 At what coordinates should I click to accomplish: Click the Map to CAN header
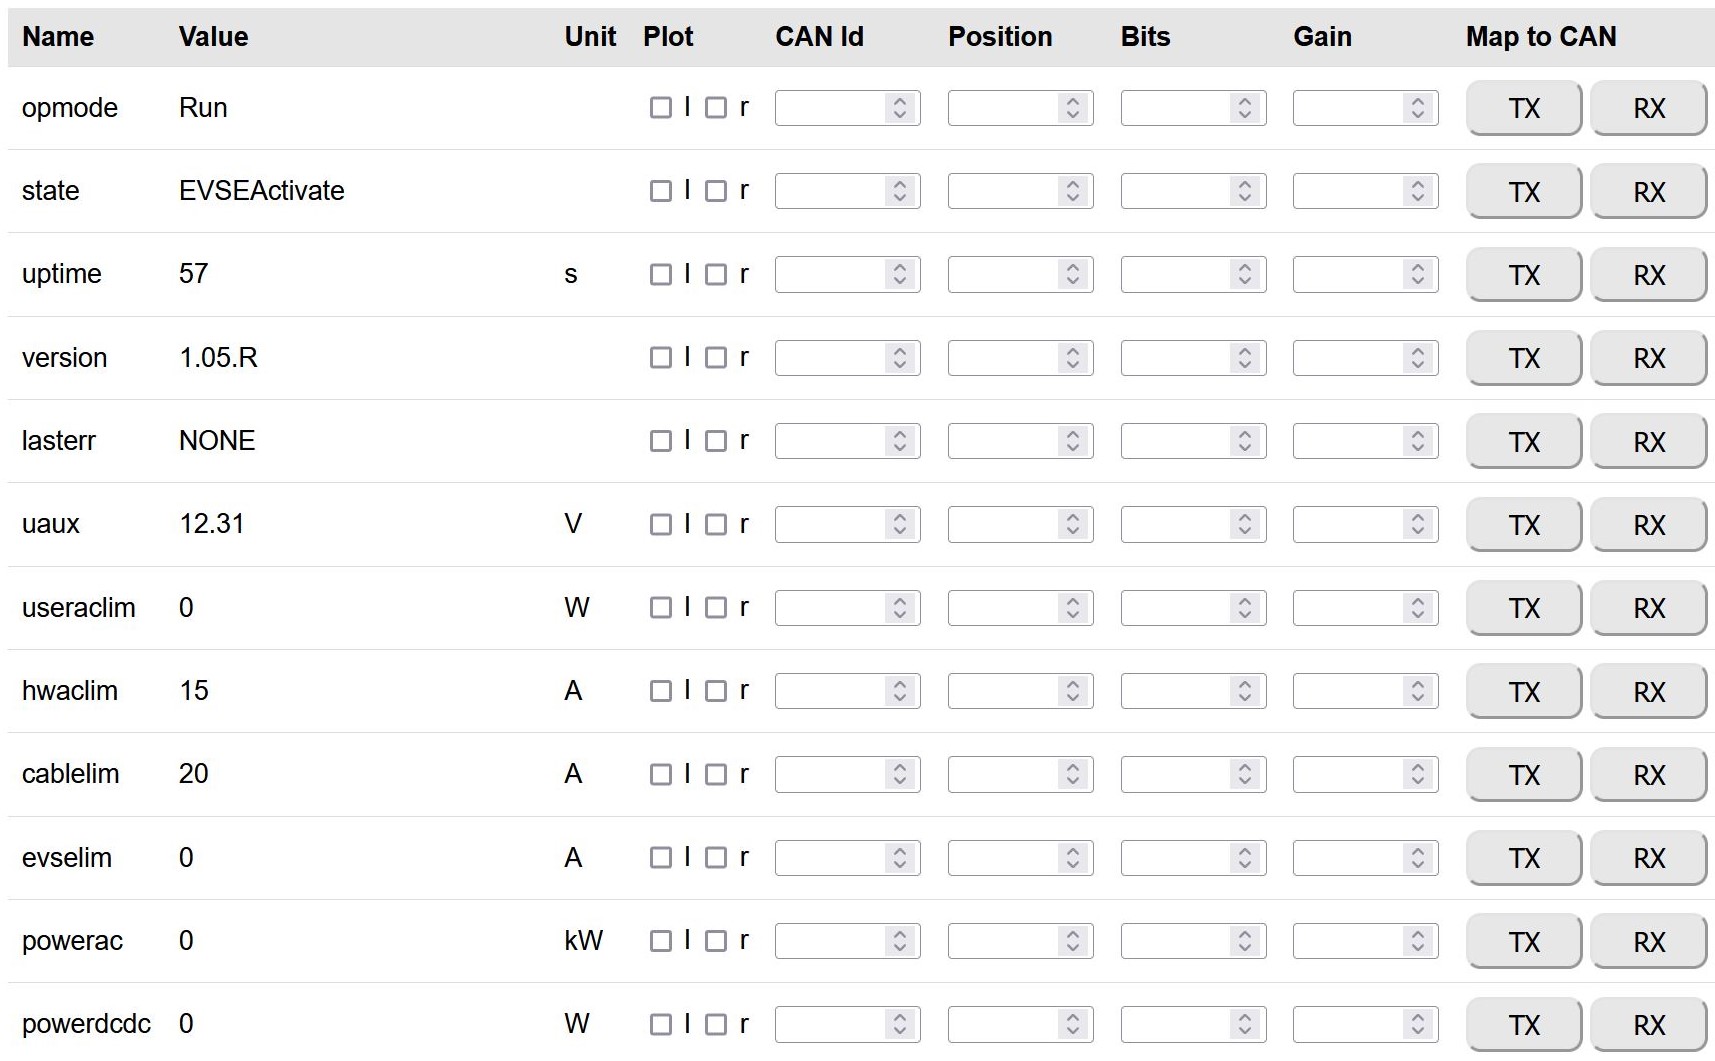(1540, 37)
